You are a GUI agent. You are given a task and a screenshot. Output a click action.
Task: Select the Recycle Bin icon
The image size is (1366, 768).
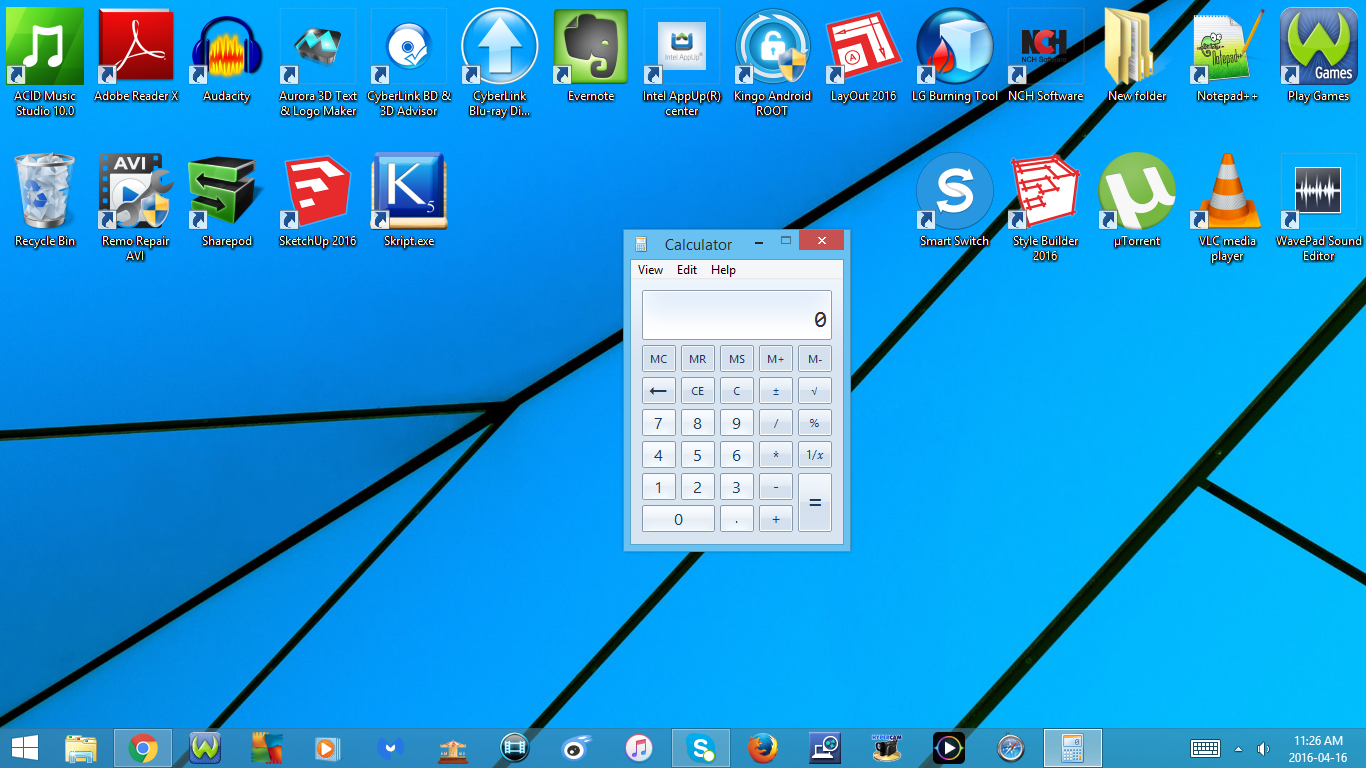coord(45,191)
